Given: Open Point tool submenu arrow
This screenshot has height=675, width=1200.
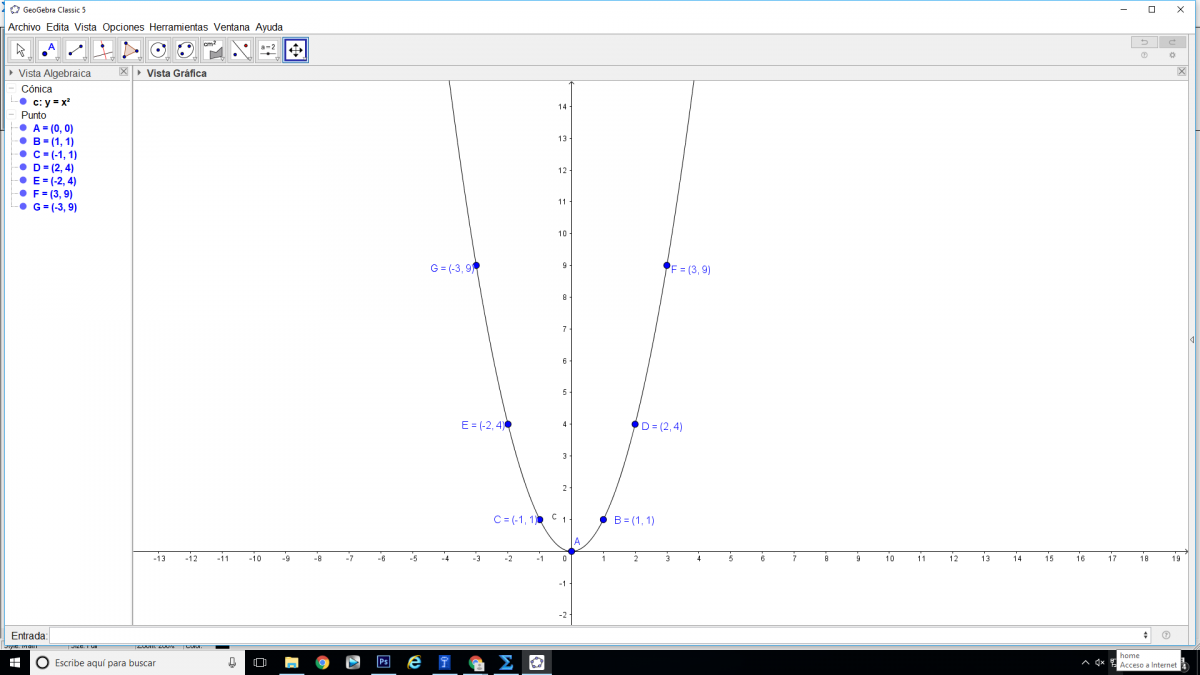Looking at the screenshot, I should (x=57, y=59).
